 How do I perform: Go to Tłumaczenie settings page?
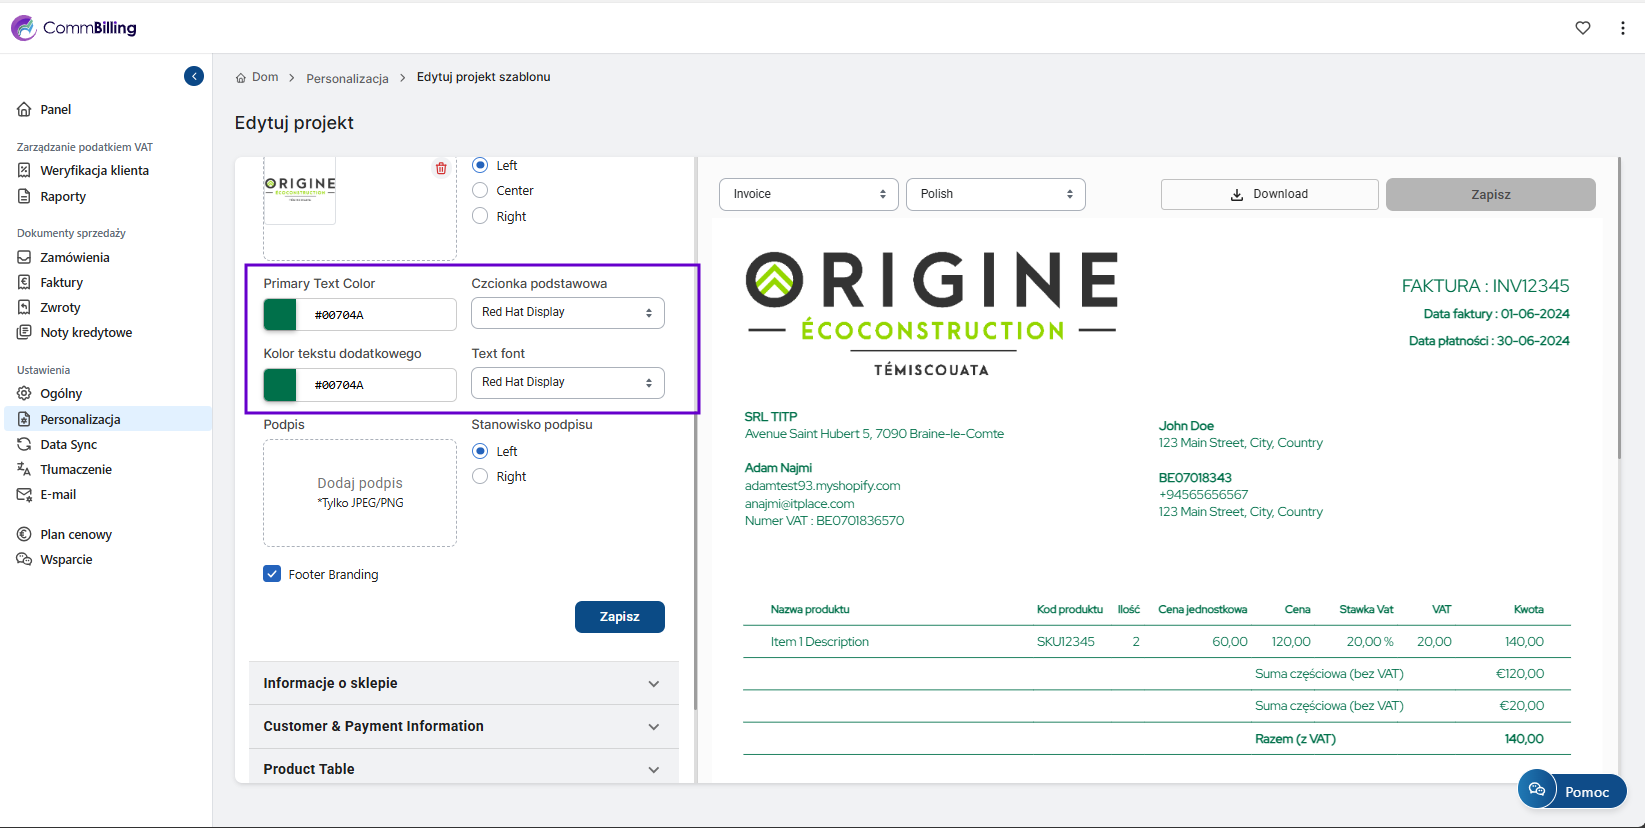[x=76, y=469]
